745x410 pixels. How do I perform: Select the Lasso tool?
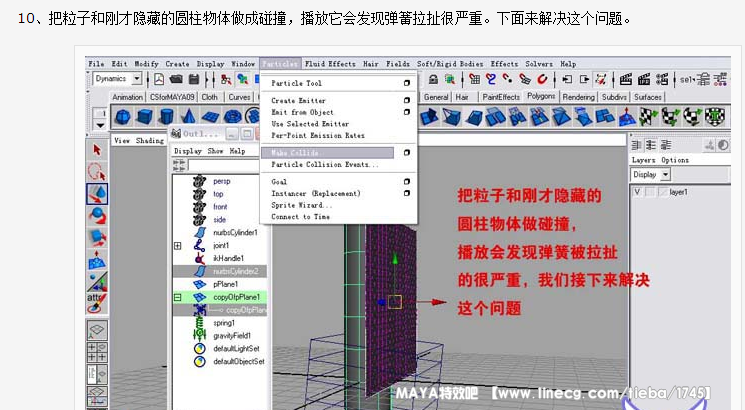97,172
